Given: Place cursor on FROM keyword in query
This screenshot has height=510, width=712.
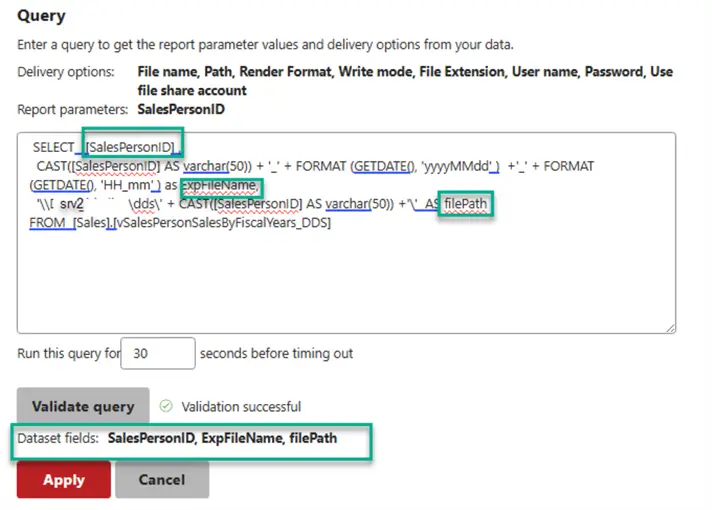Looking at the screenshot, I should coord(47,223).
